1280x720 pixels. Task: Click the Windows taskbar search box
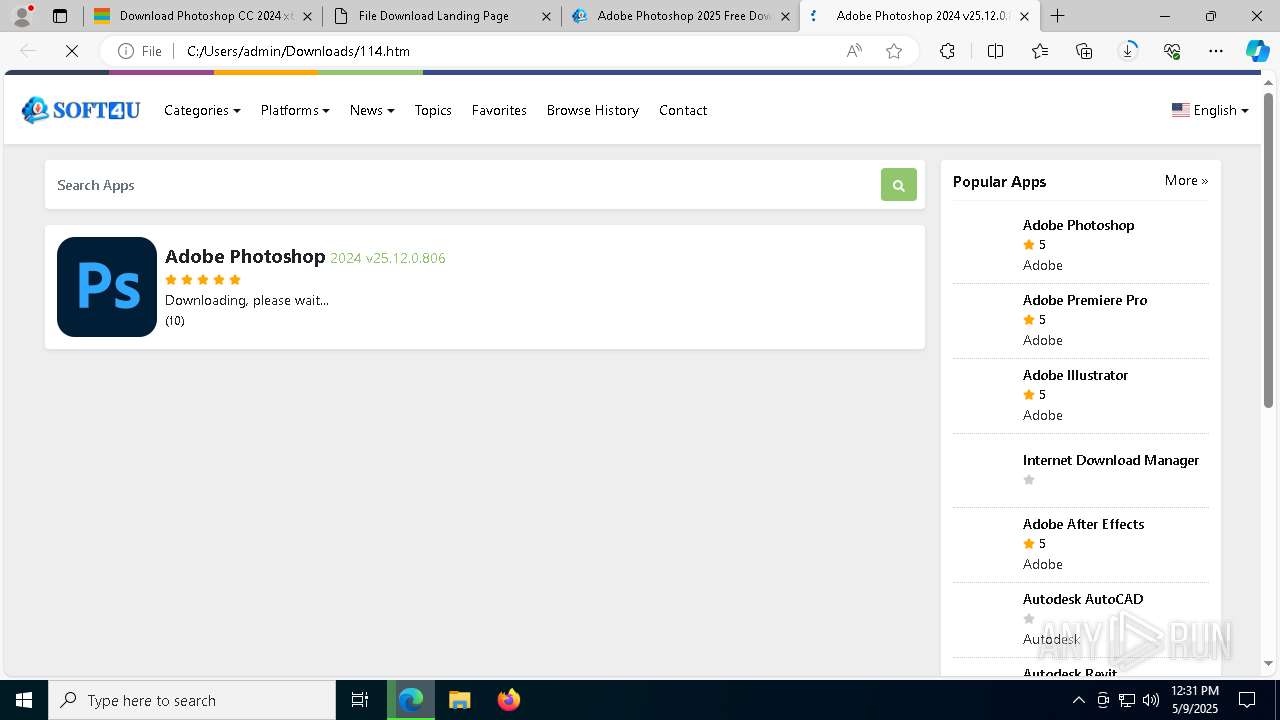[192, 700]
